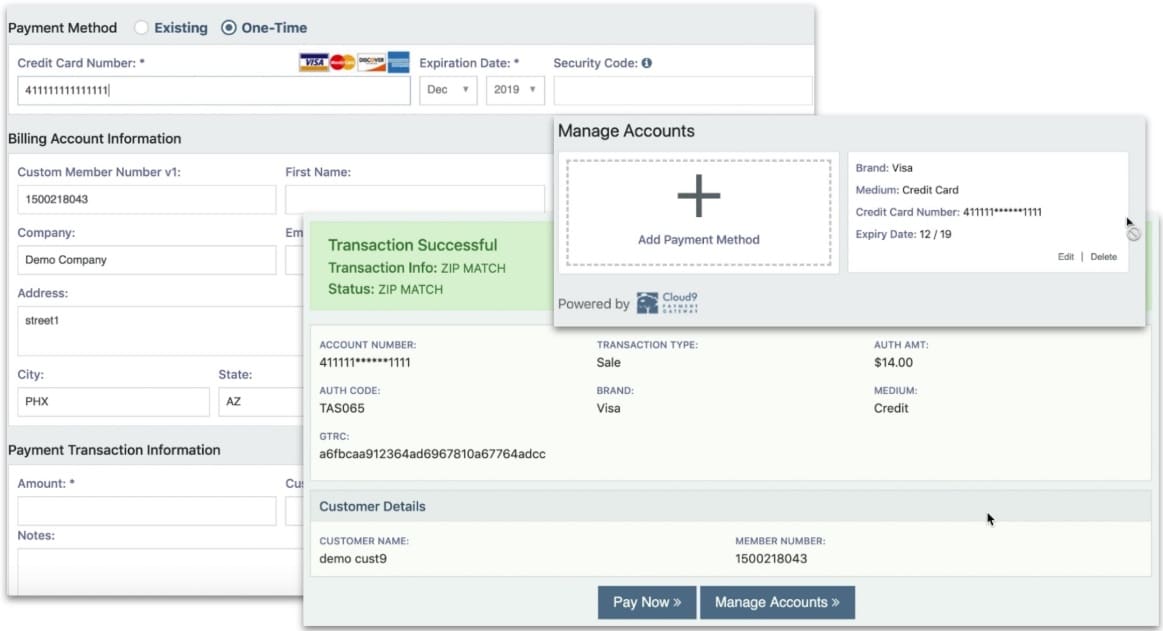Open the expiration month dropdown showing Dec

(448, 89)
